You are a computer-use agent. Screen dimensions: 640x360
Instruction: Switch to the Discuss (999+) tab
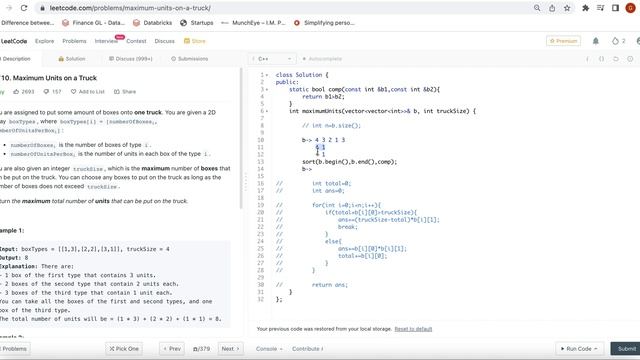[131, 59]
